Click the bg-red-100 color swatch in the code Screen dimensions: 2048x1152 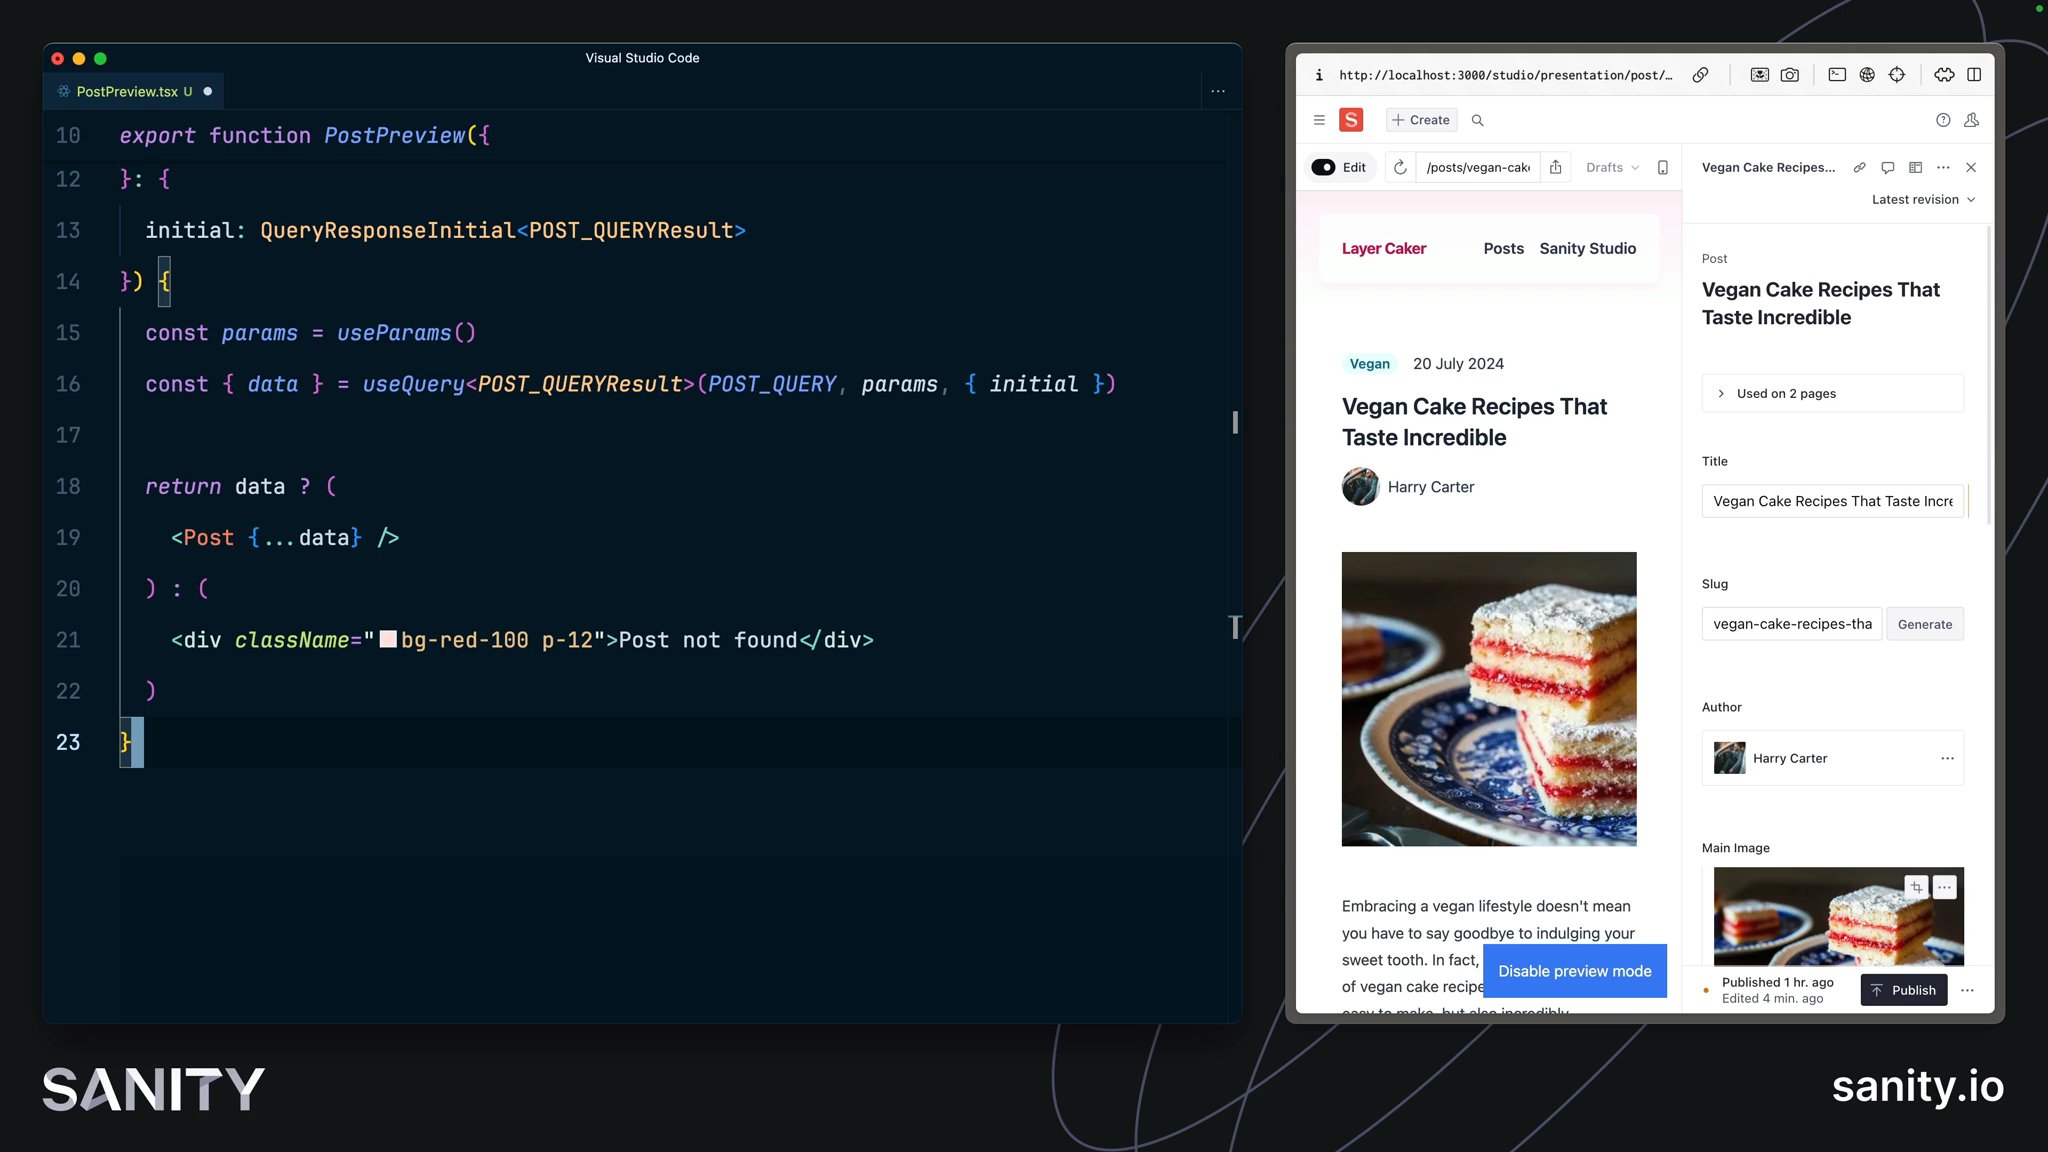(x=388, y=639)
